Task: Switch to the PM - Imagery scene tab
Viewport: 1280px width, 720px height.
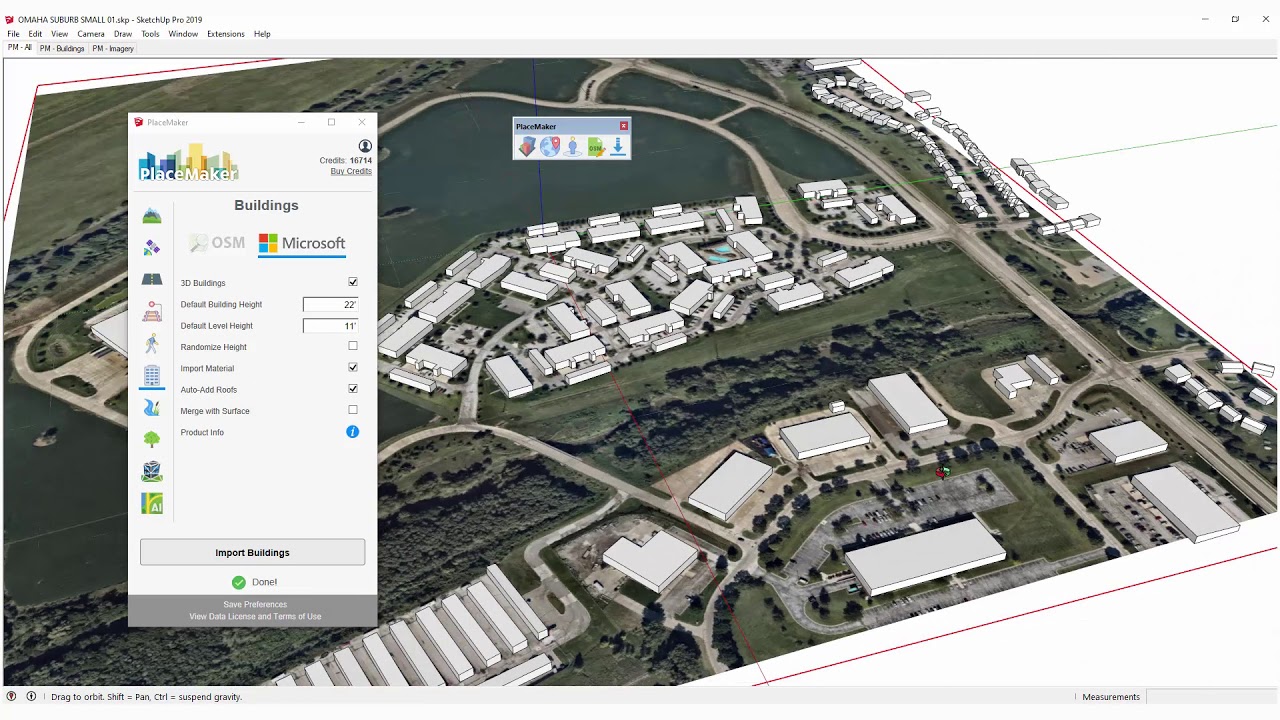Action: [x=113, y=48]
